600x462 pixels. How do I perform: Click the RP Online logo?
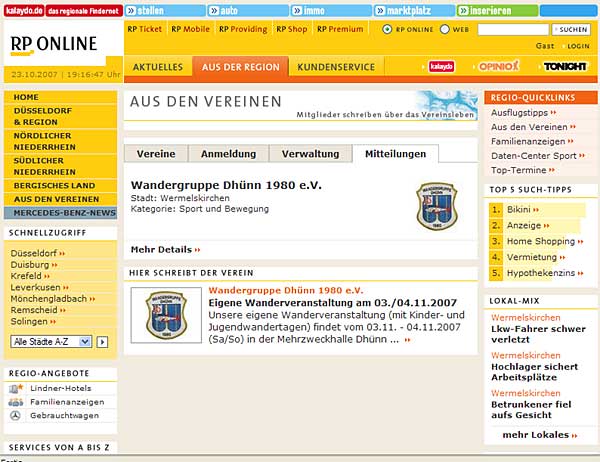56,43
